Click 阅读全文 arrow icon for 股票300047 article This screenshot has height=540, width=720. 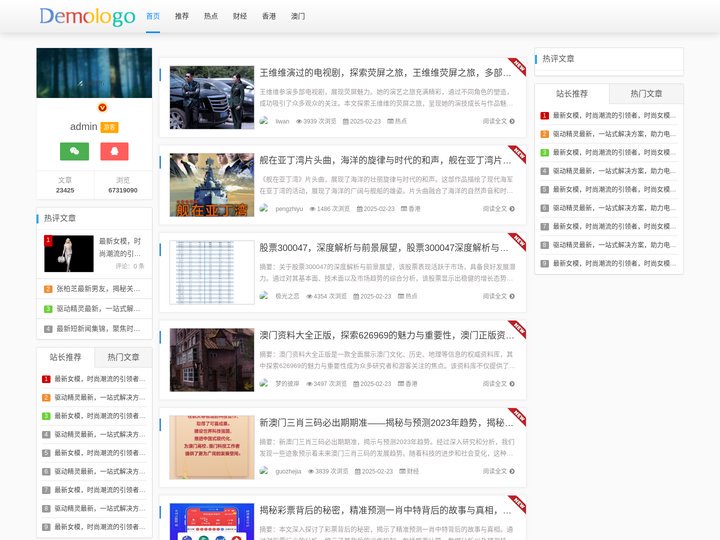tap(512, 297)
